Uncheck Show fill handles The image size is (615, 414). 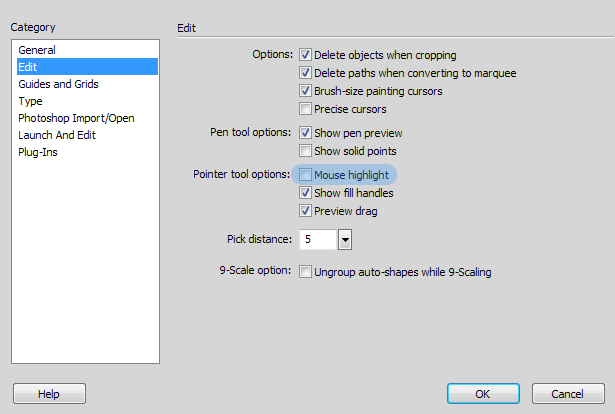pyautogui.click(x=305, y=192)
